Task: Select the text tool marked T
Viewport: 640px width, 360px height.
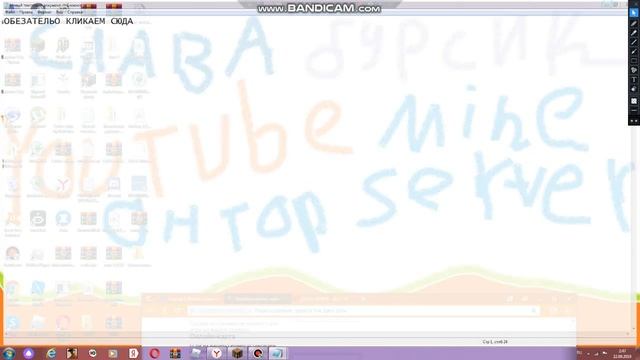Action: pyautogui.click(x=634, y=80)
